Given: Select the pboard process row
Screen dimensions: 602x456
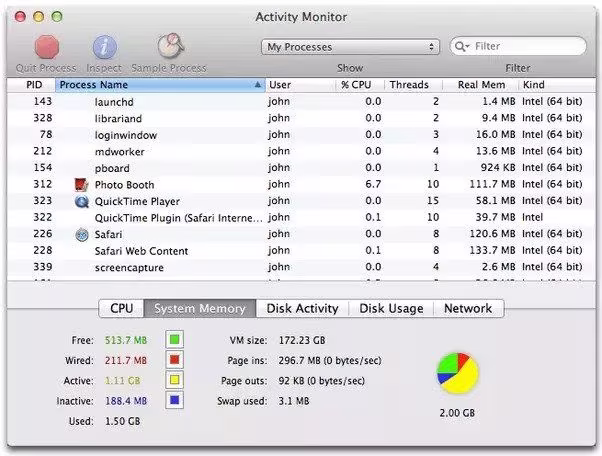Looking at the screenshot, I should point(301,168).
